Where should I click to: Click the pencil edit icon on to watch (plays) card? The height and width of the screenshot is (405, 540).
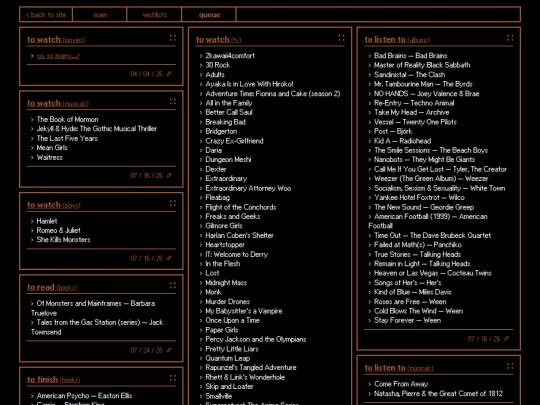coord(169,258)
